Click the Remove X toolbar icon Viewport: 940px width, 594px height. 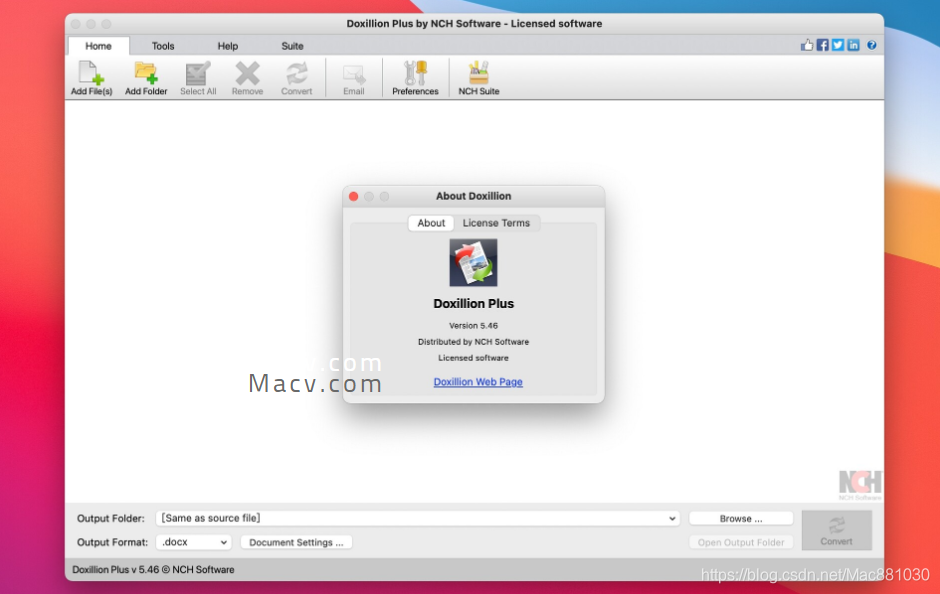point(247,78)
